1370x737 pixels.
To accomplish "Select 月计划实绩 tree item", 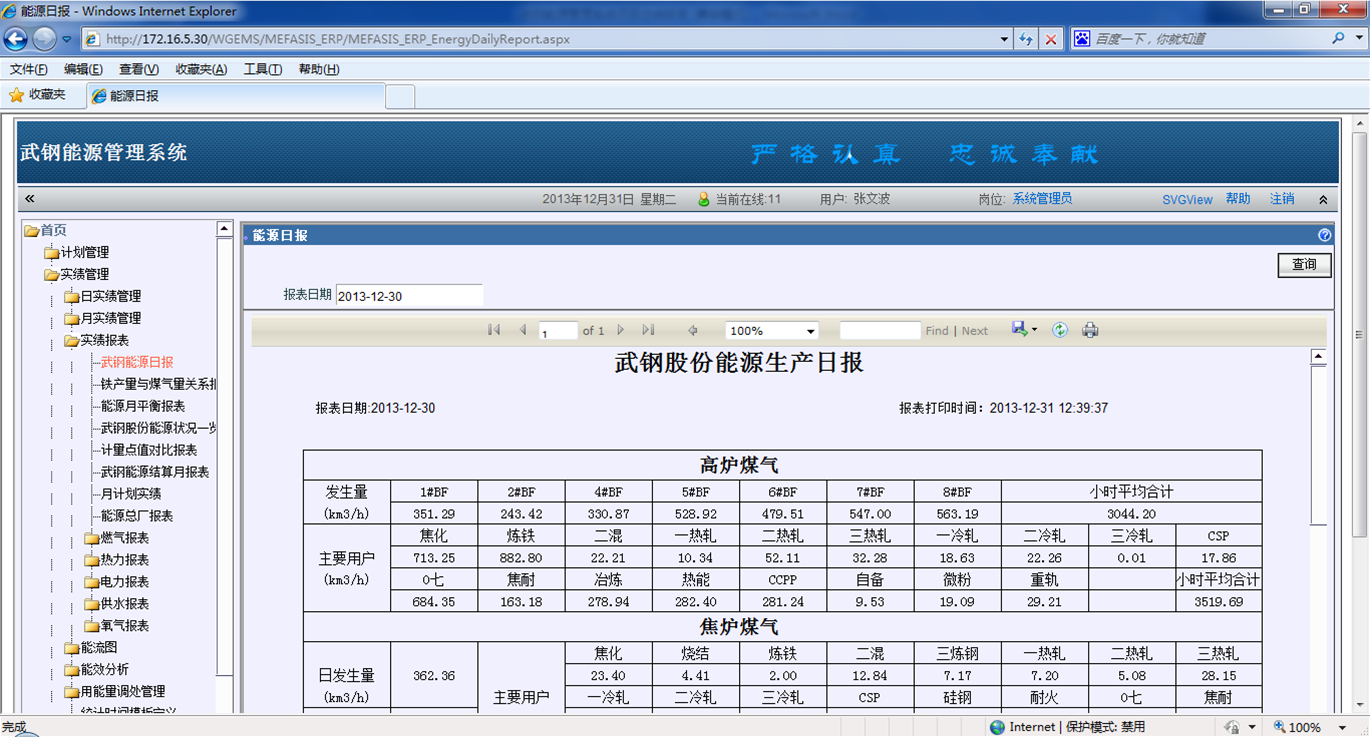I will (131, 494).
